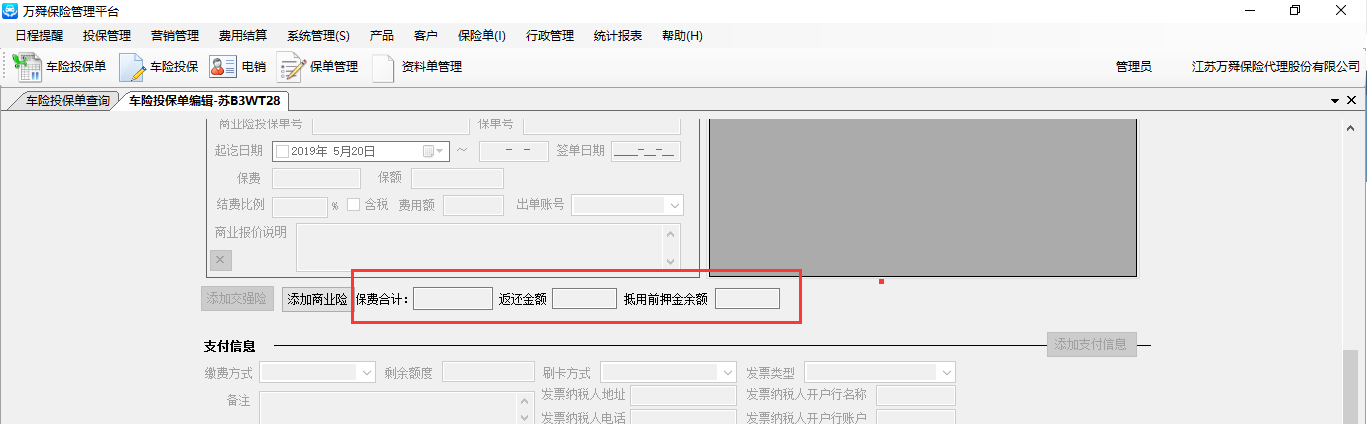This screenshot has height=424, width=1367.
Task: Open the 营销管理 menu
Action: 175,35
